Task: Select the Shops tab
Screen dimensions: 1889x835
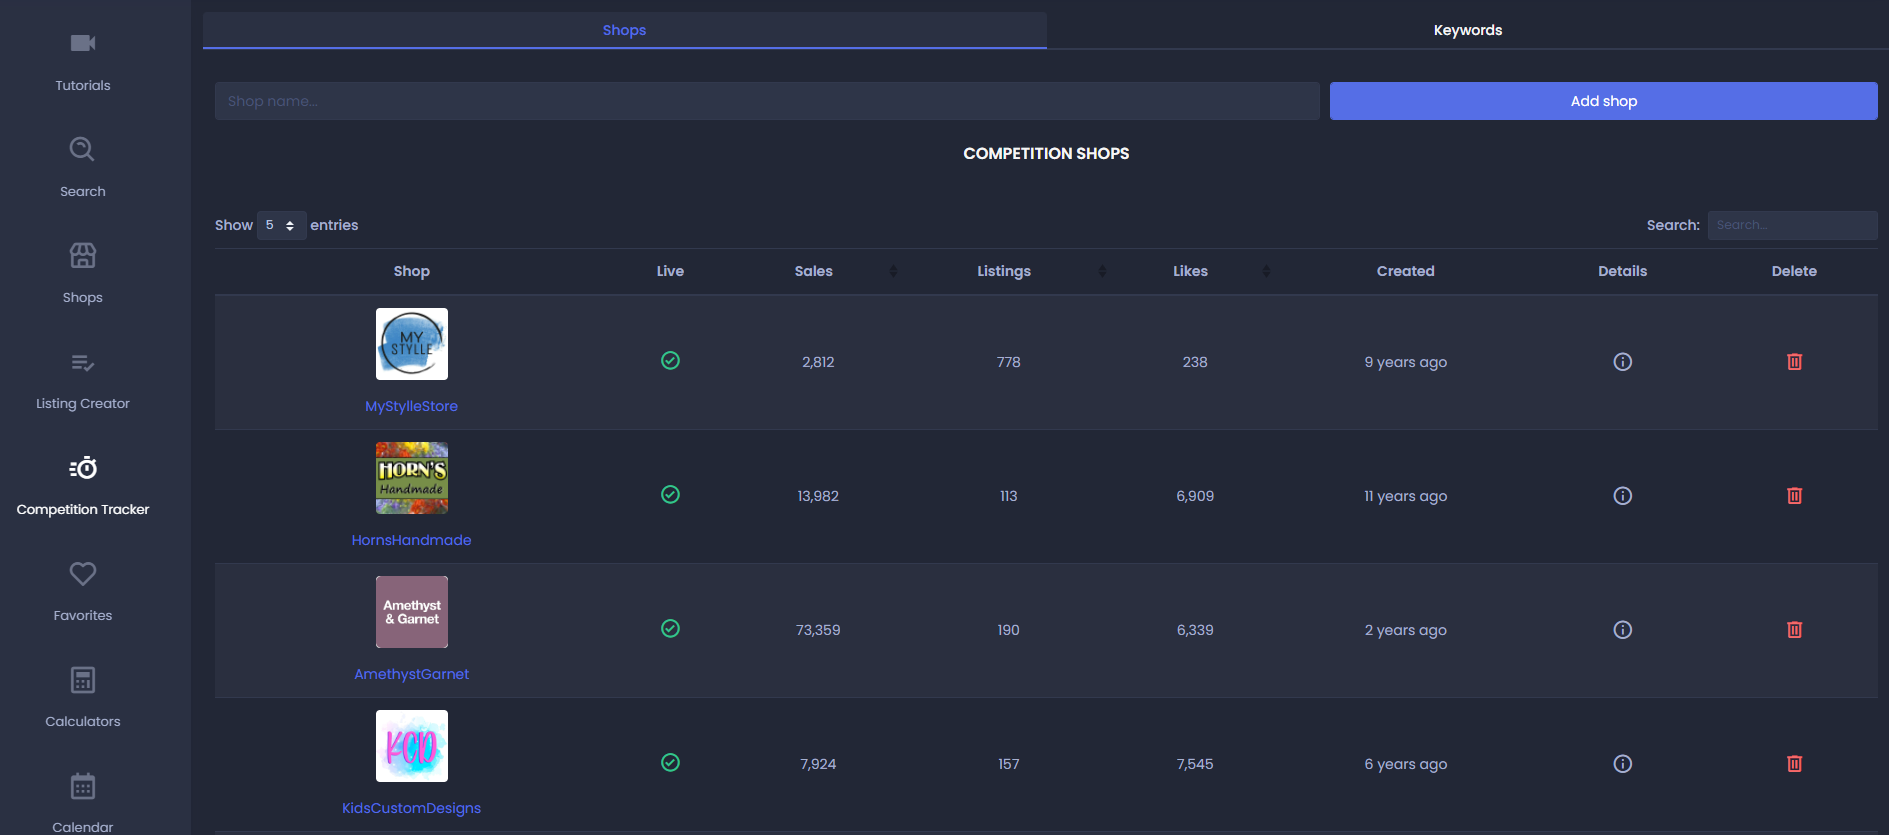Action: (x=624, y=30)
